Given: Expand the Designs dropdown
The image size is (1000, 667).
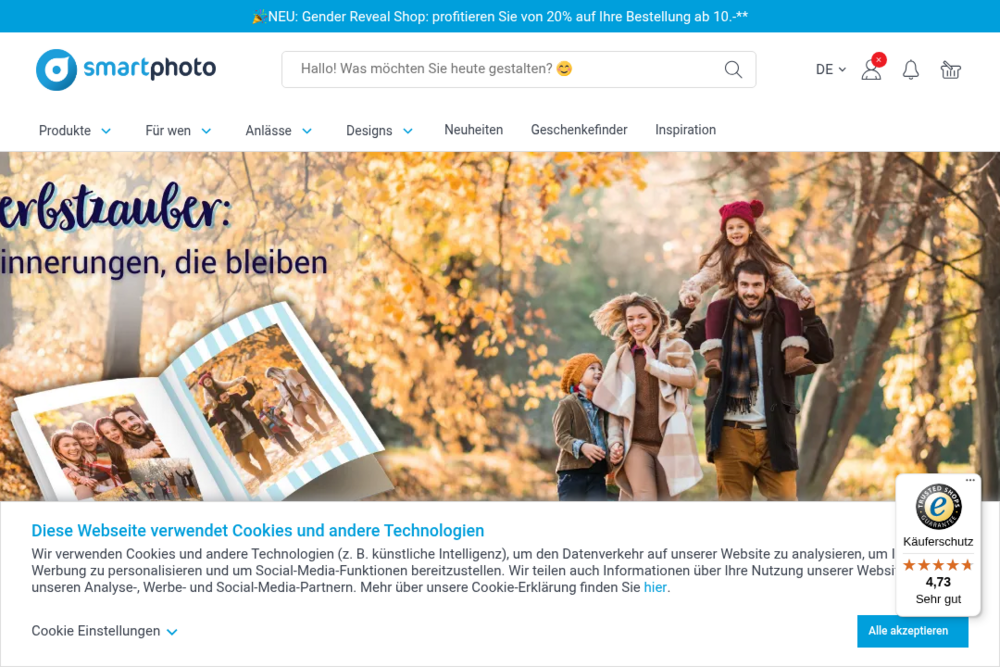Looking at the screenshot, I should tap(379, 131).
